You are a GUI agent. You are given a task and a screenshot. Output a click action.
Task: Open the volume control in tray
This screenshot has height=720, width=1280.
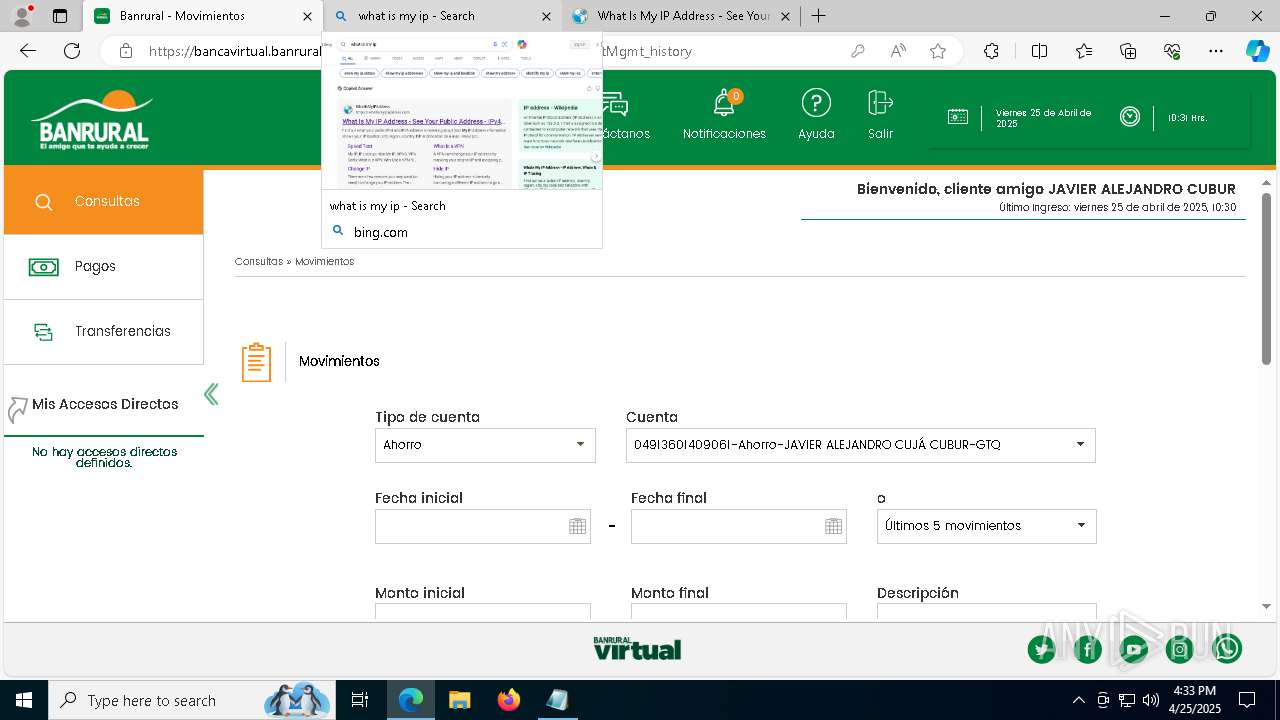pos(1151,700)
